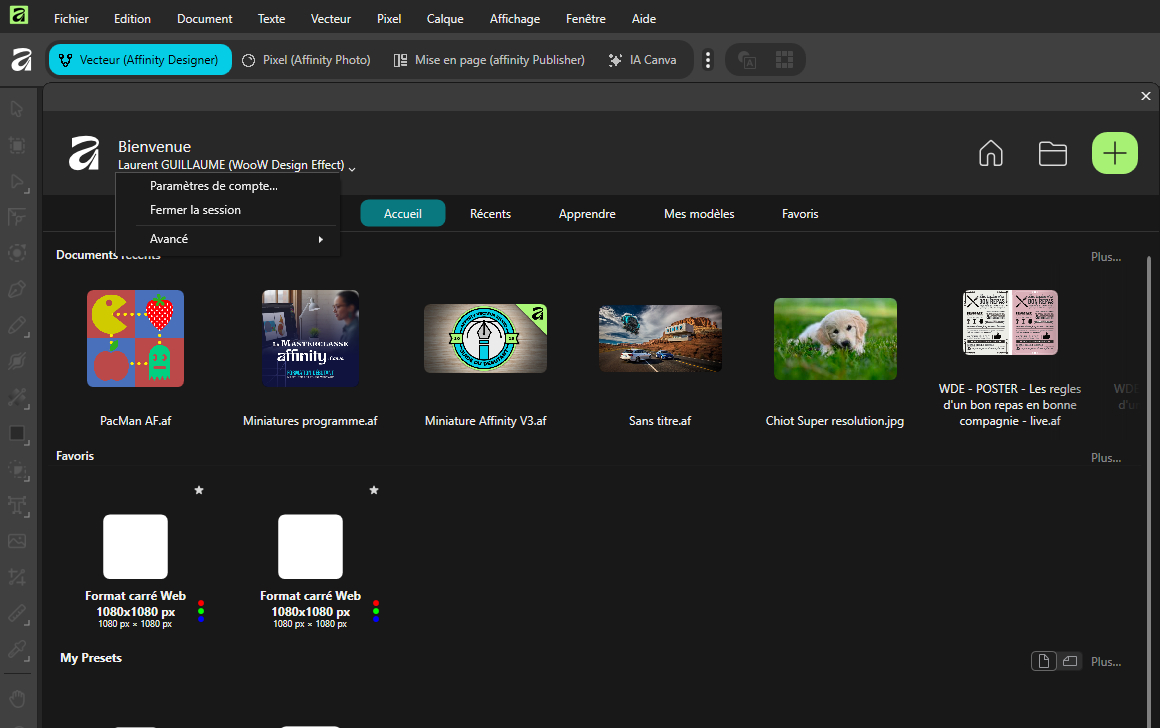
Task: Expand the Laurent GUILLAUME account dropdown chevron
Action: click(352, 168)
